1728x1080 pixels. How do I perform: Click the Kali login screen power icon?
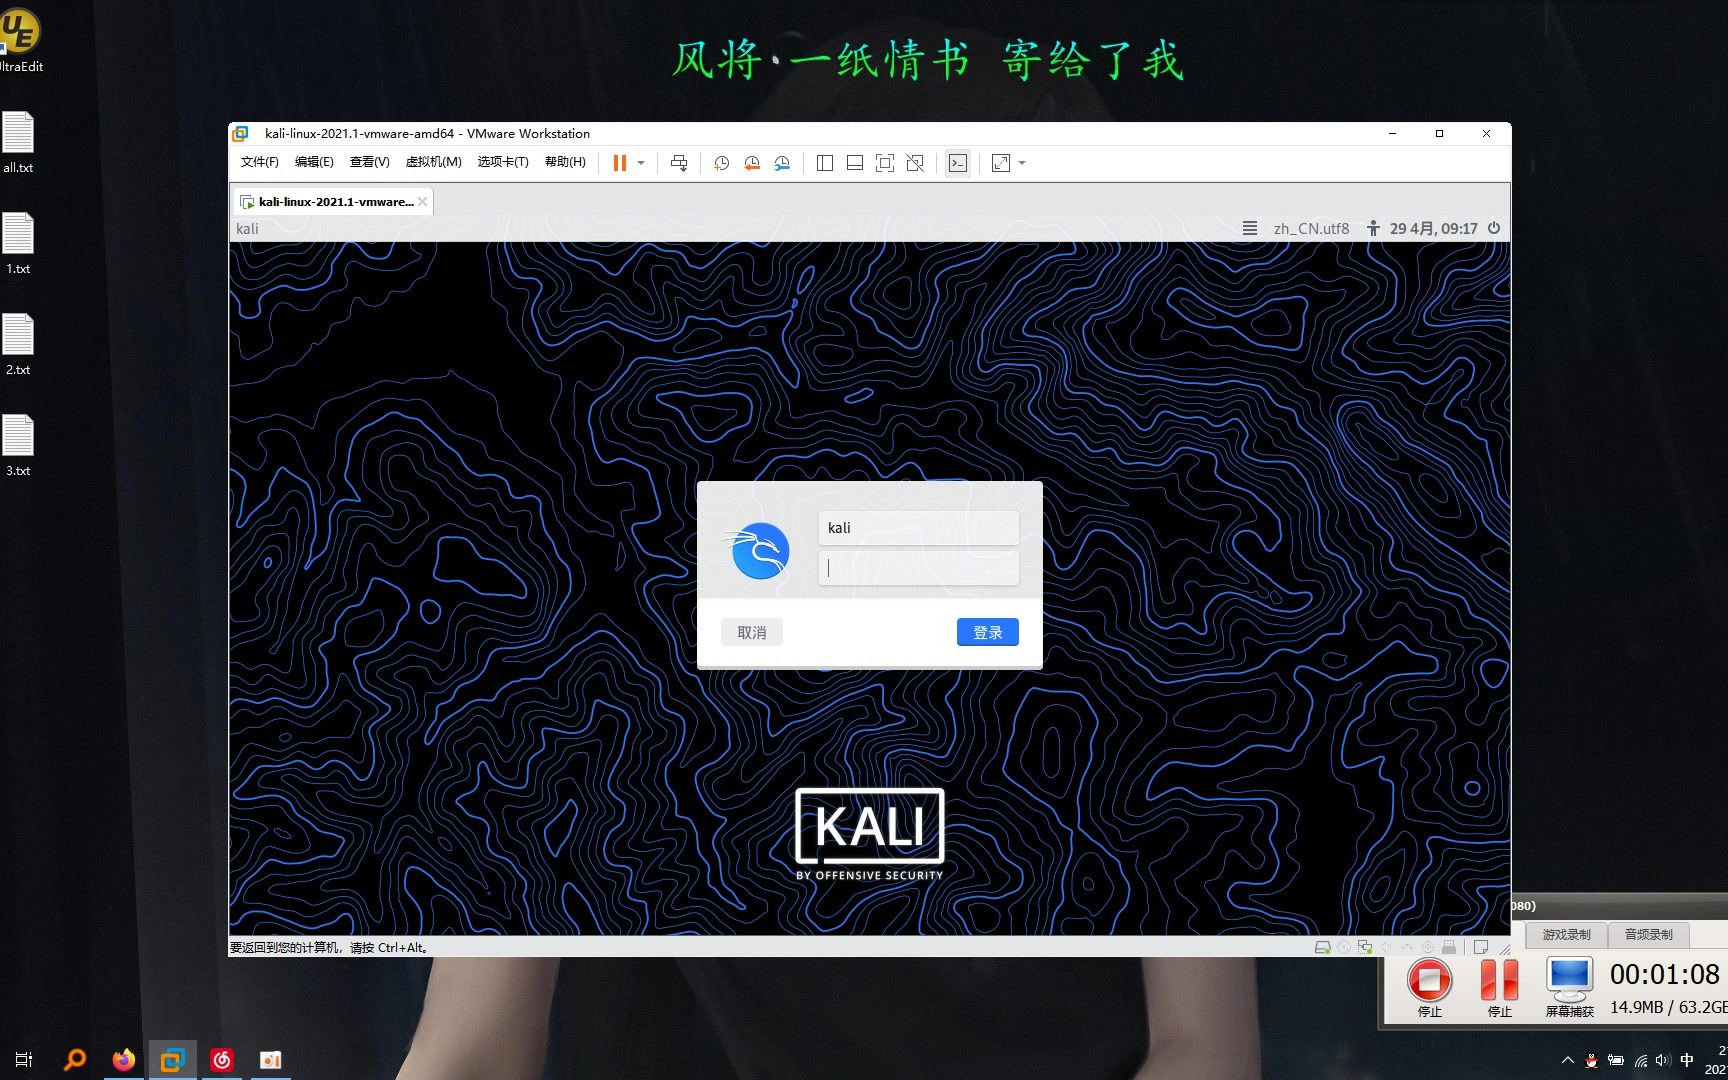click(1494, 228)
